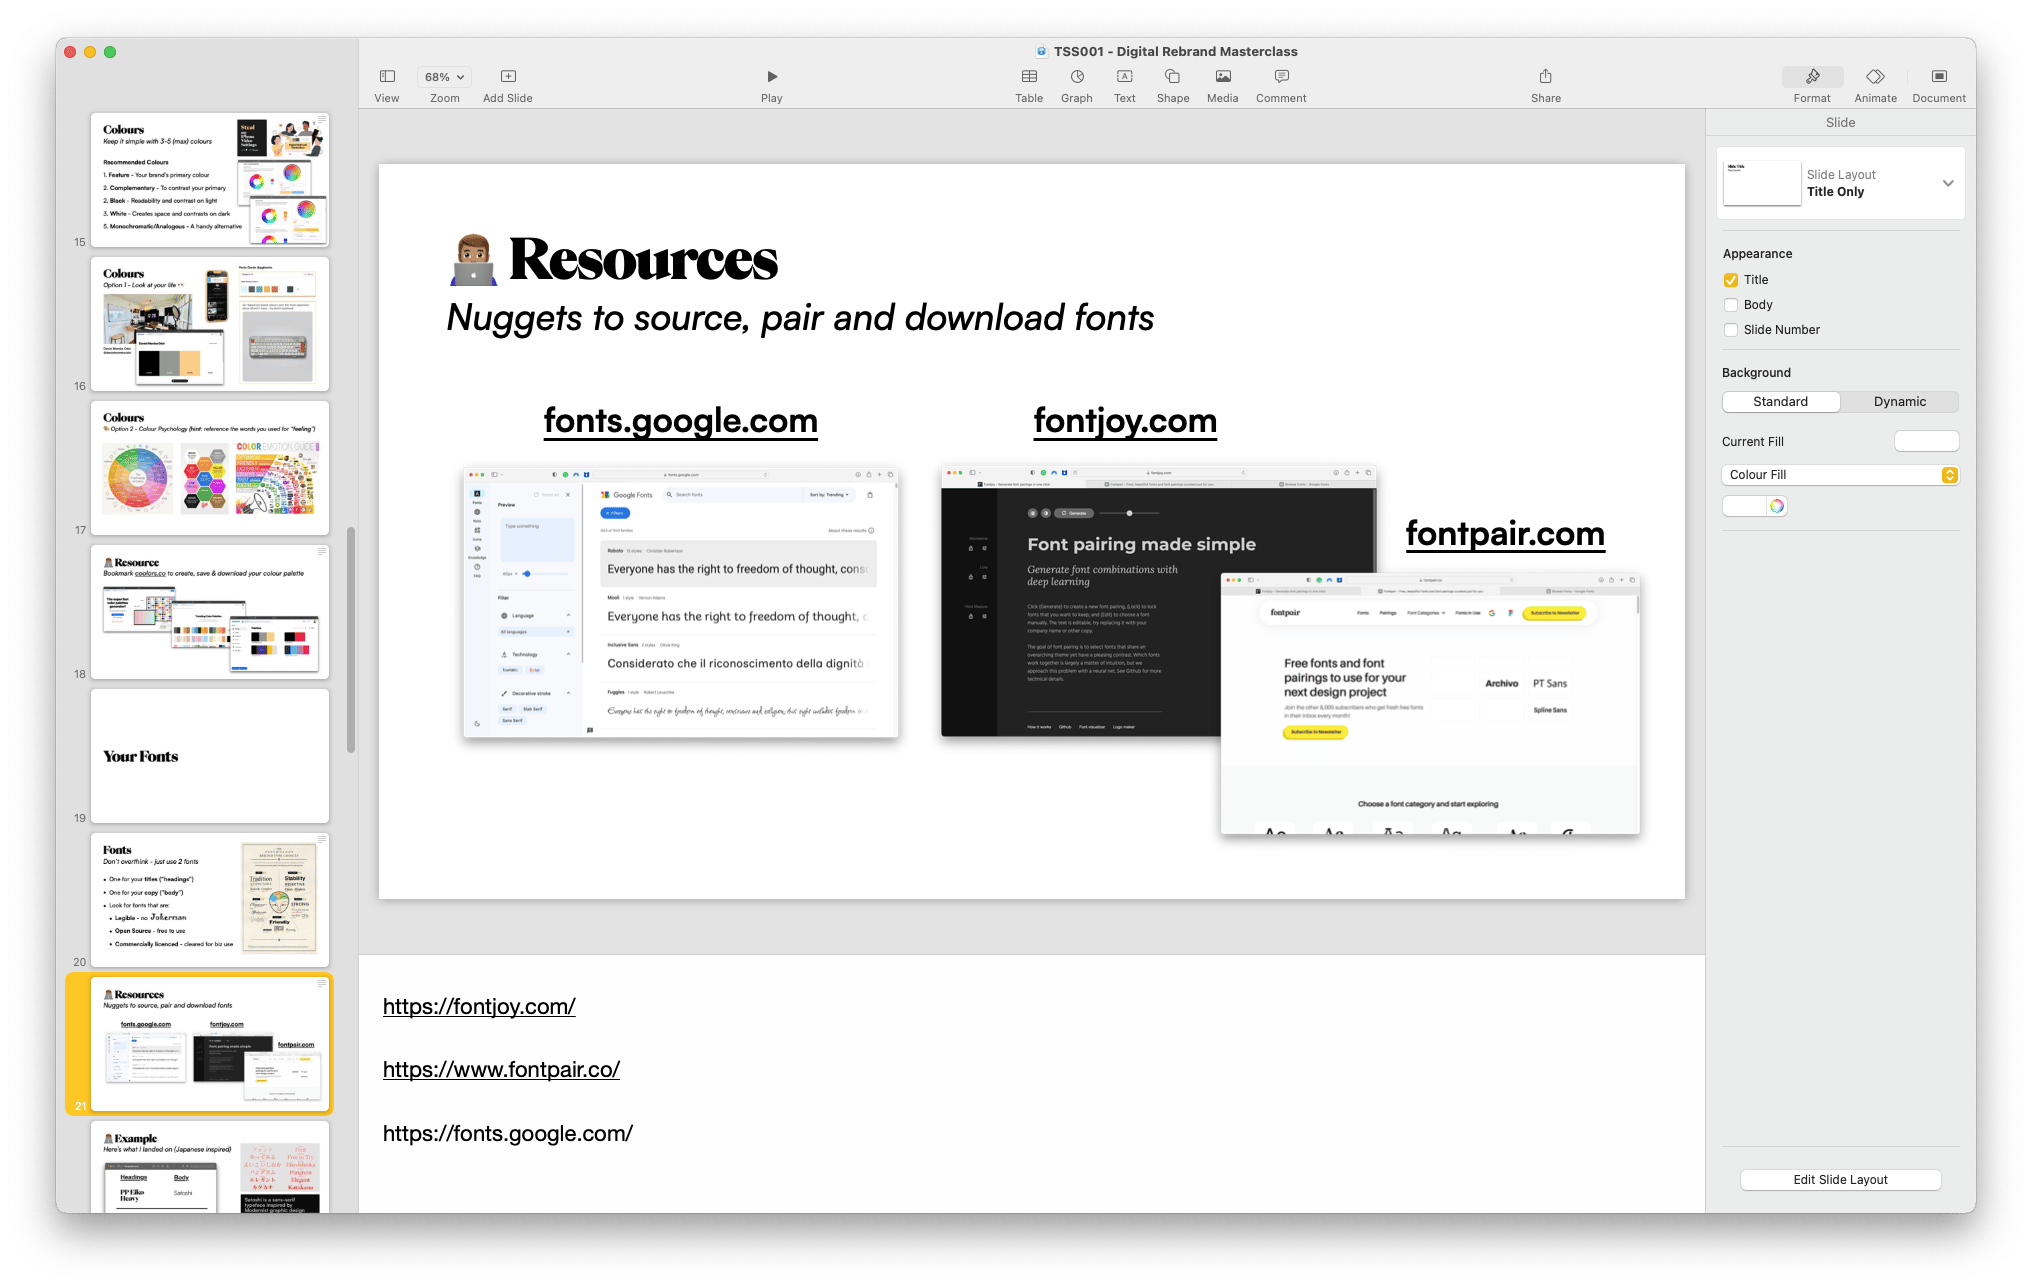The height and width of the screenshot is (1287, 2032).
Task: Open the Format inspector
Action: pos(1812,77)
